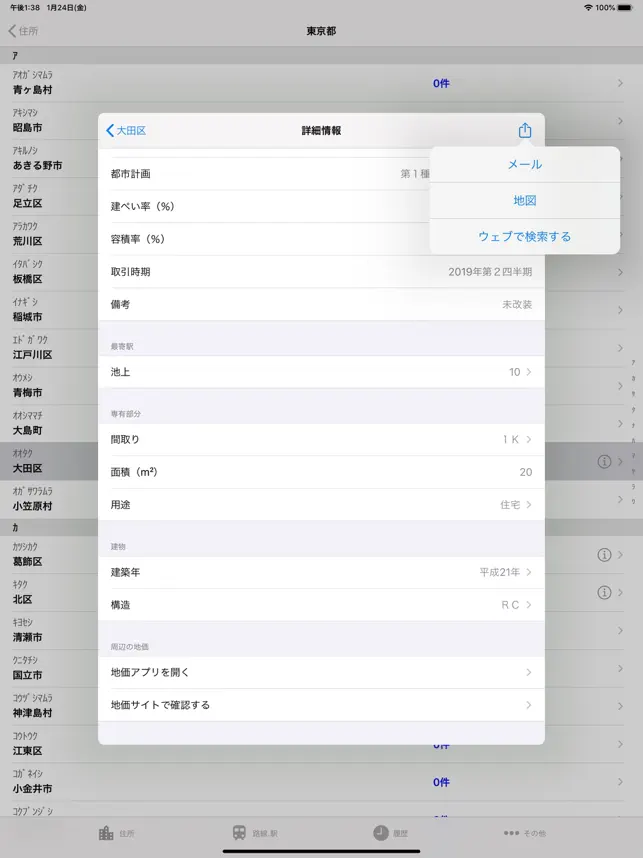Open 地価サイトで確認する link
The image size is (643, 858).
321,705
